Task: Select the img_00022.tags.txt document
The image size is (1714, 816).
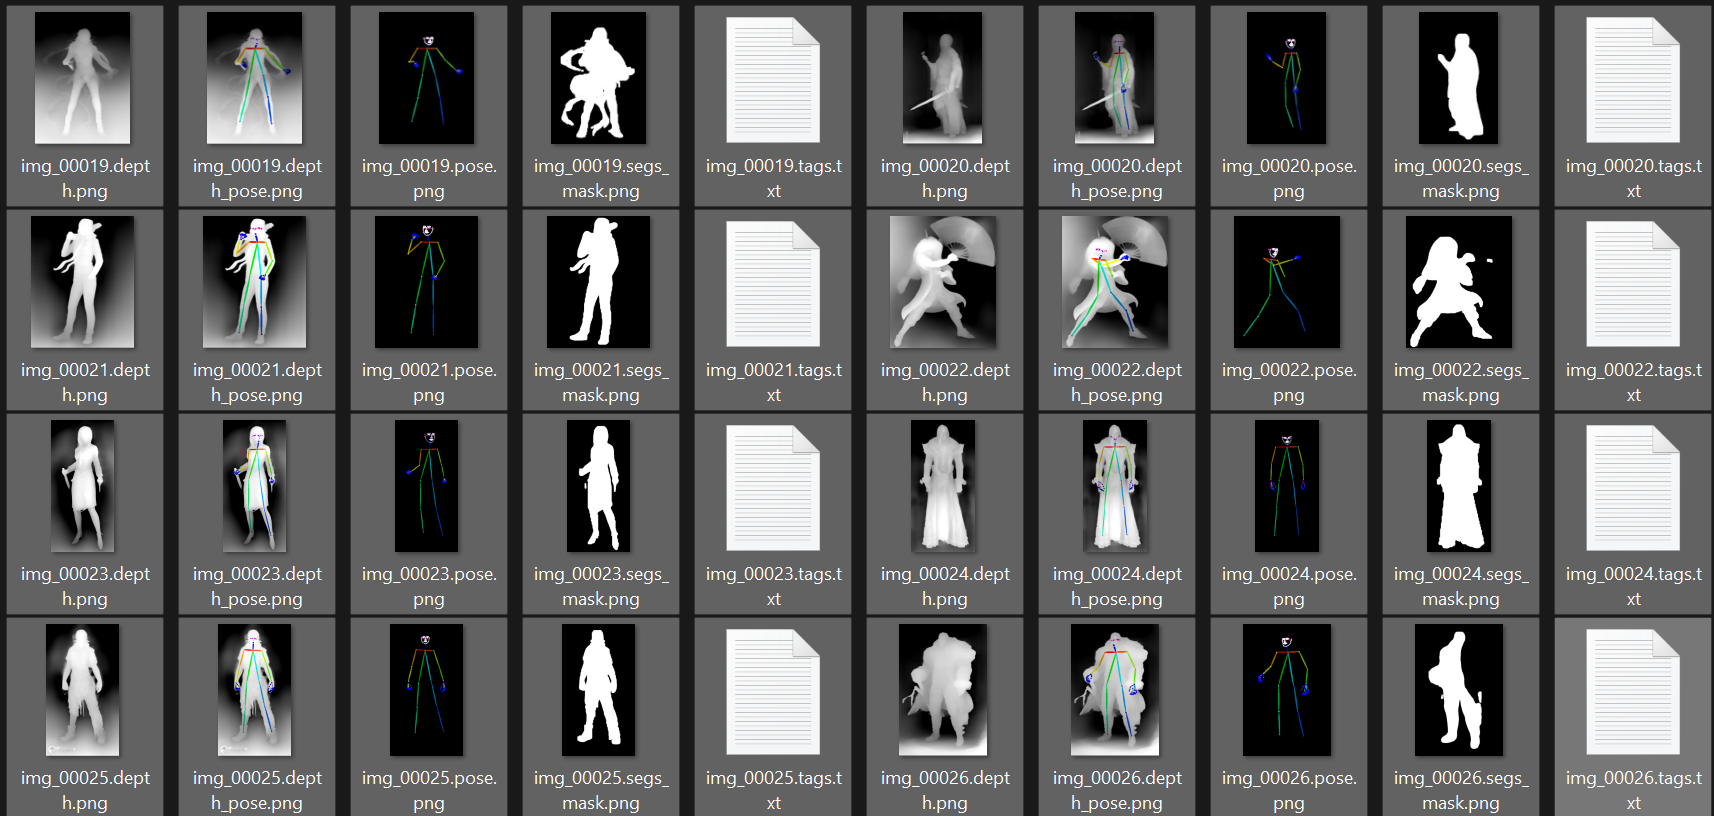Action: (x=1633, y=284)
